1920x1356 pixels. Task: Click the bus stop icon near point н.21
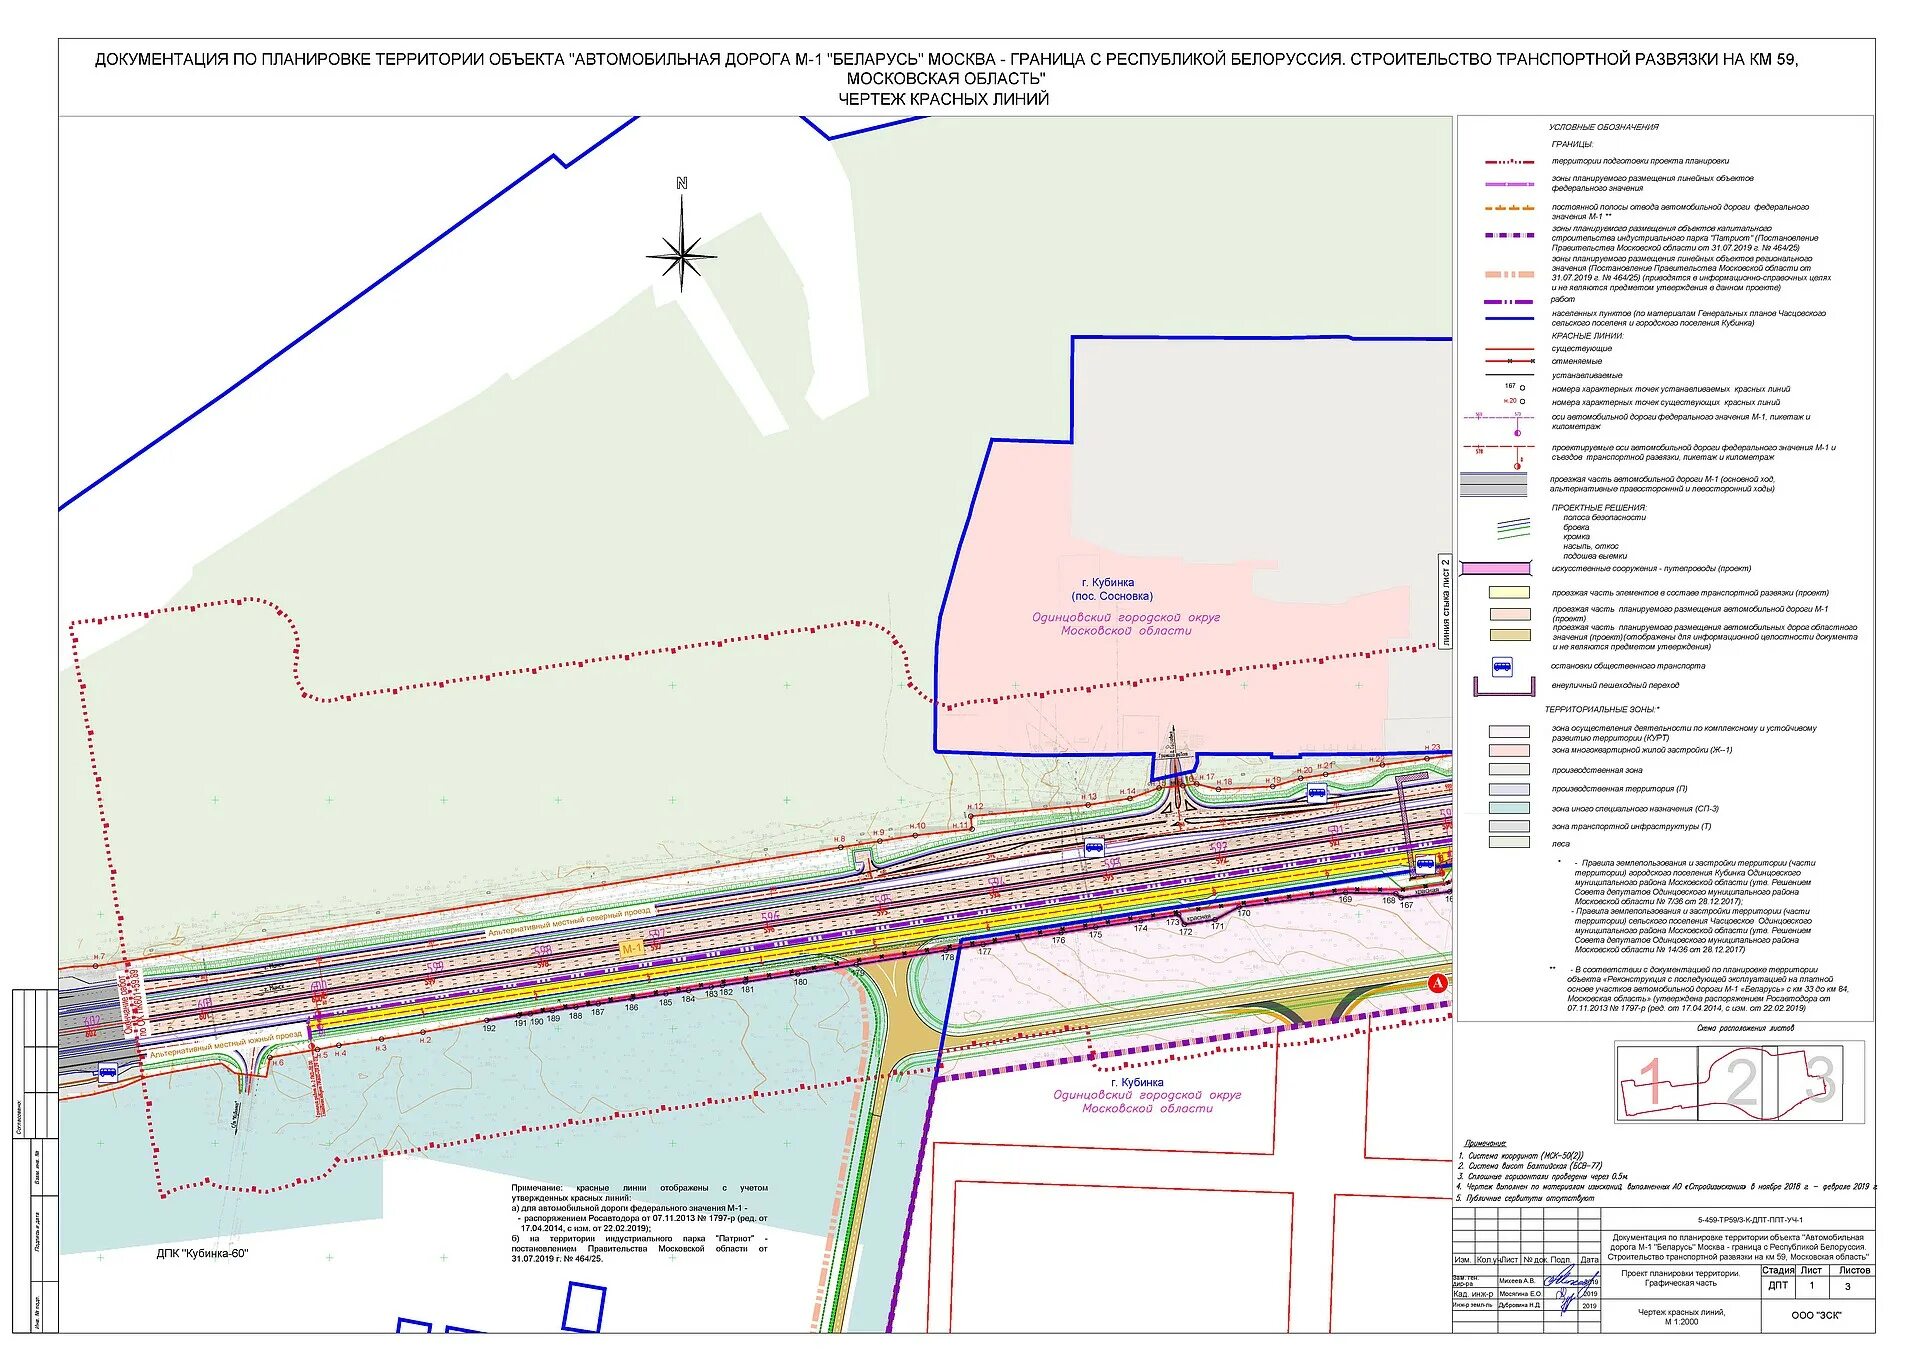tap(1317, 793)
